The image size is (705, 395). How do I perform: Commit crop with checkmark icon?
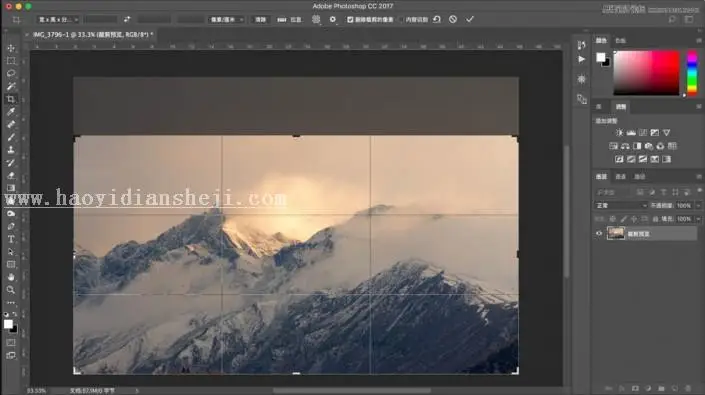click(x=470, y=19)
